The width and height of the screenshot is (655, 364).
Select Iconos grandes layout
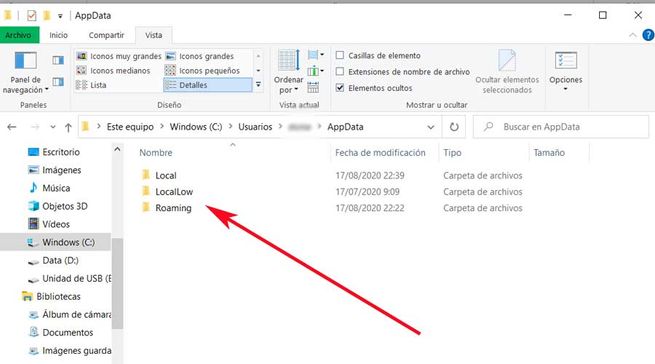(x=200, y=56)
